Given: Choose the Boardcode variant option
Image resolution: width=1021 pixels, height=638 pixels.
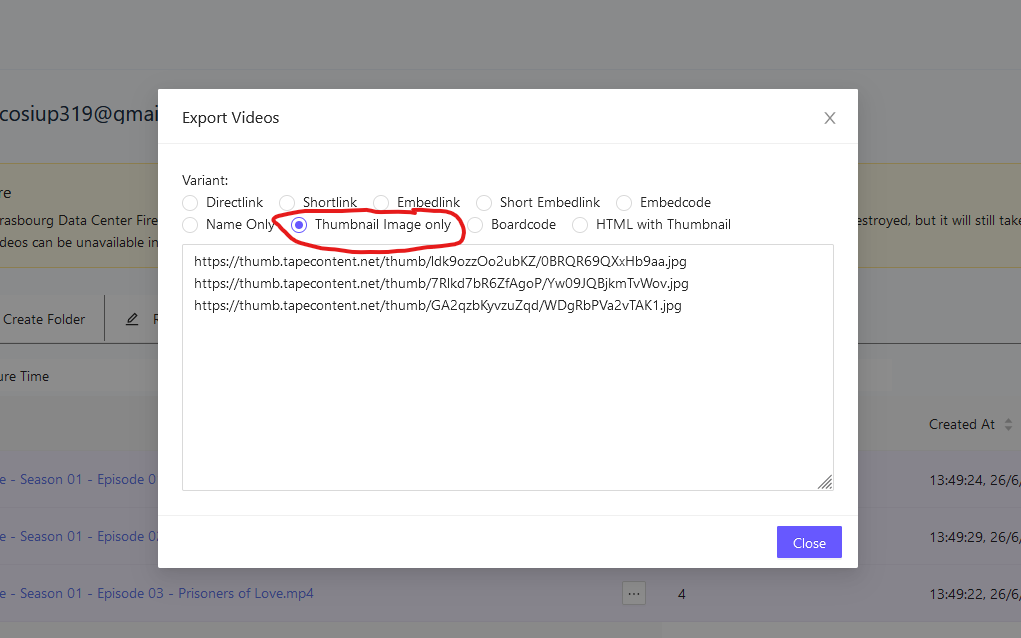Looking at the screenshot, I should [x=475, y=225].
